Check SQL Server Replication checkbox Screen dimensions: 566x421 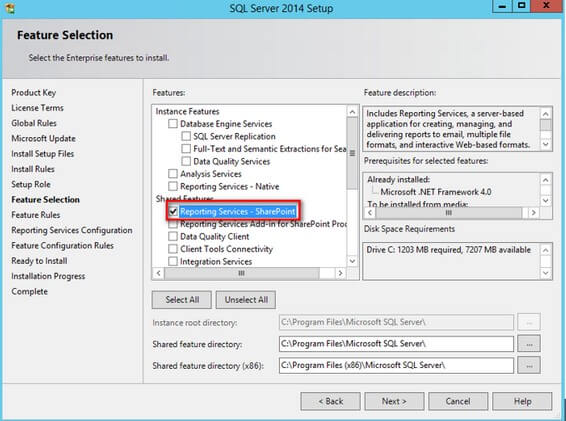186,136
